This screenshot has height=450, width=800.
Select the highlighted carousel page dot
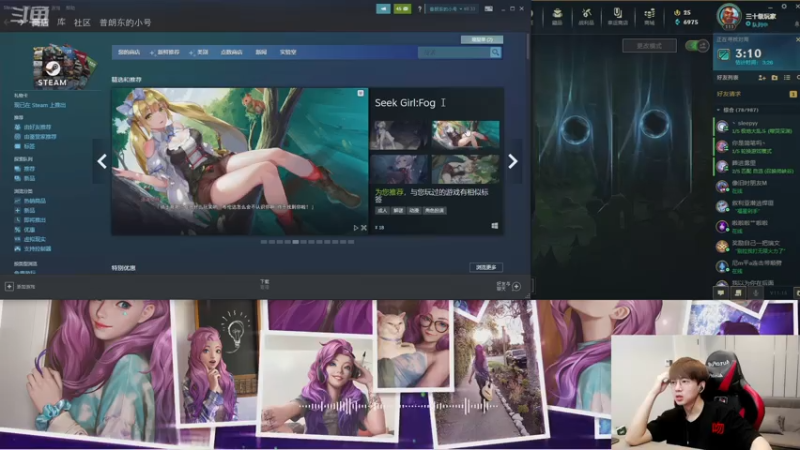295,242
